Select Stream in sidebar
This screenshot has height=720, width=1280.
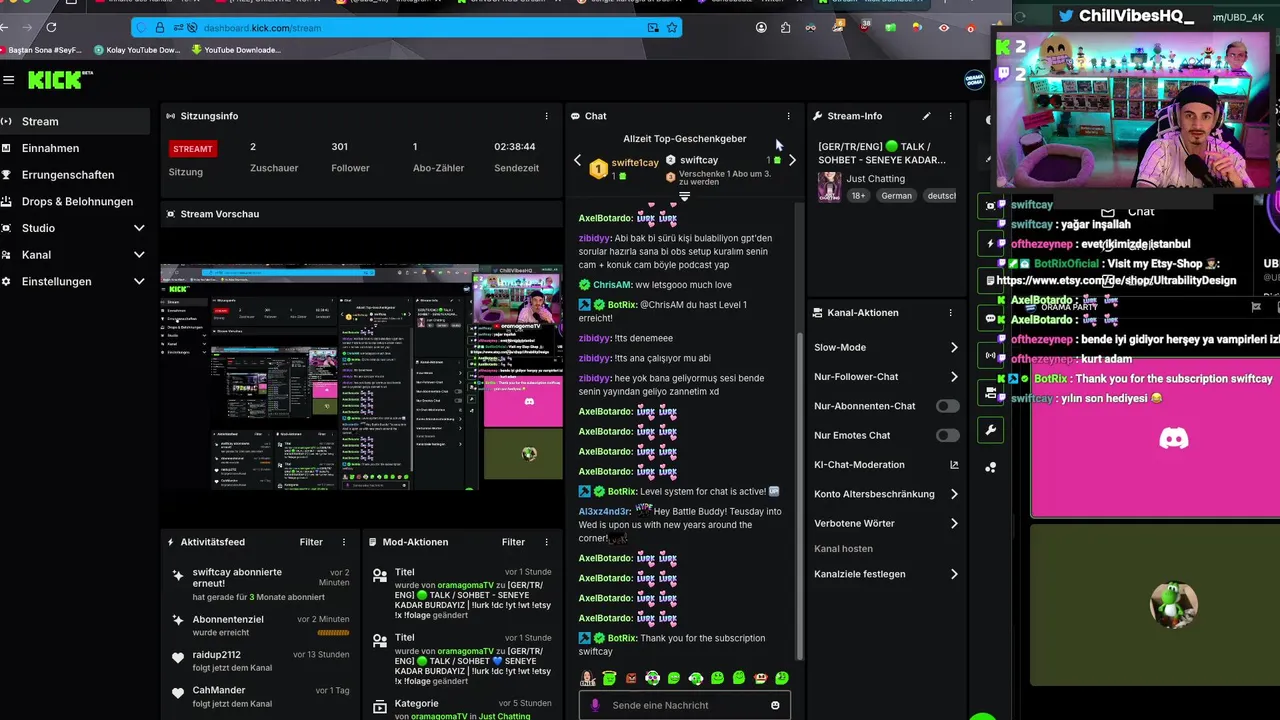click(75, 121)
